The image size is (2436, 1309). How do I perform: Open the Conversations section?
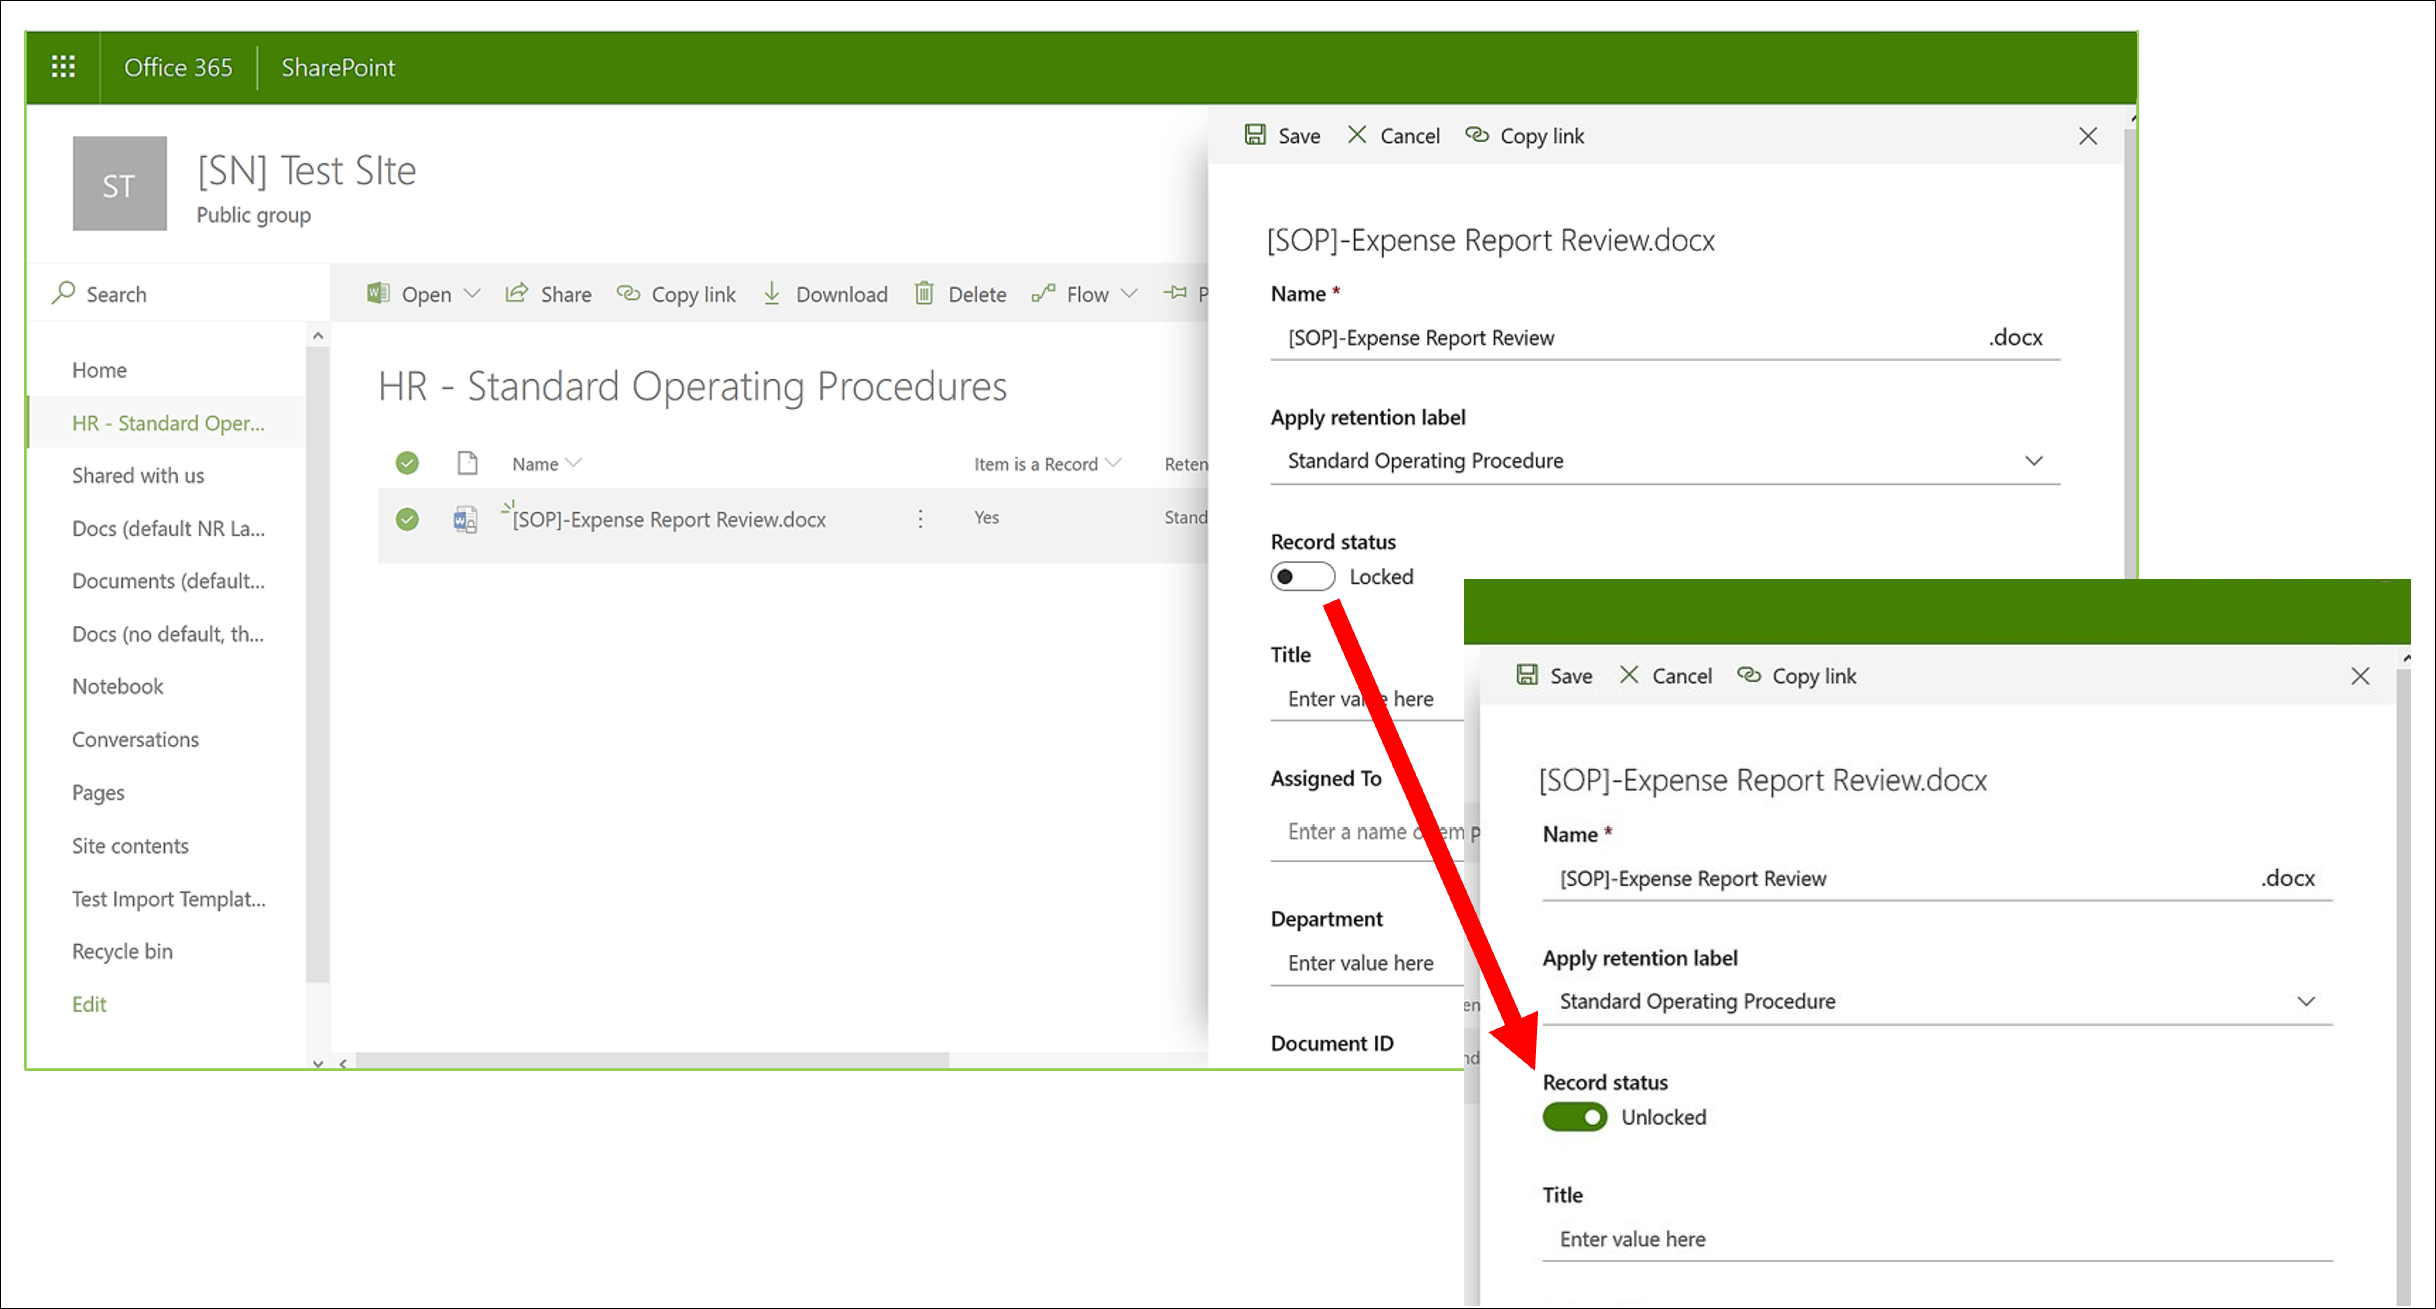click(x=135, y=739)
